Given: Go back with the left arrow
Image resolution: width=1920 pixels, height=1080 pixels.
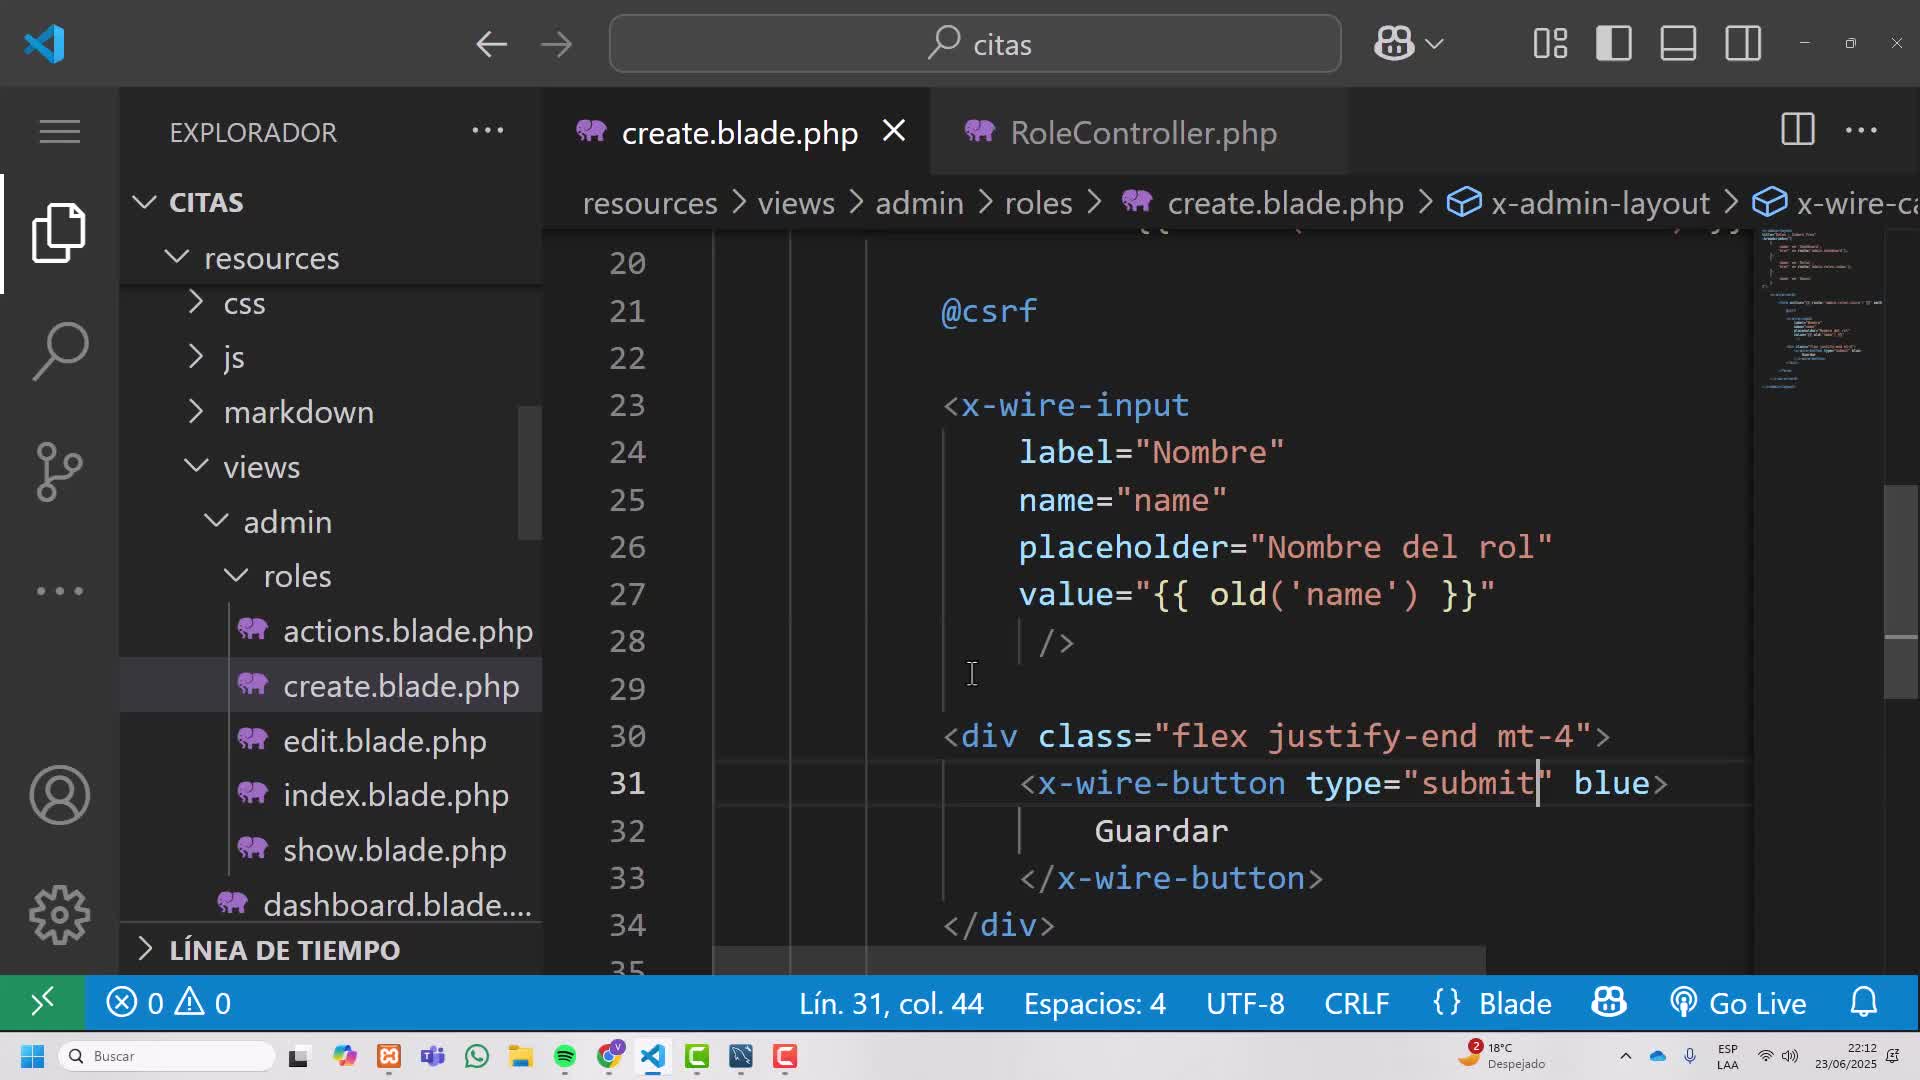Looking at the screenshot, I should 491,44.
